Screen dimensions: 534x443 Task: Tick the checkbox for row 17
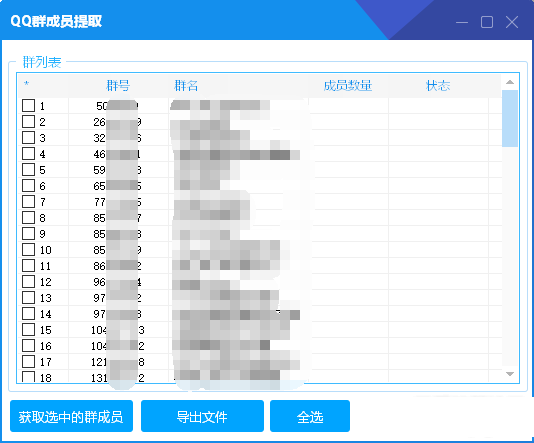tap(28, 362)
